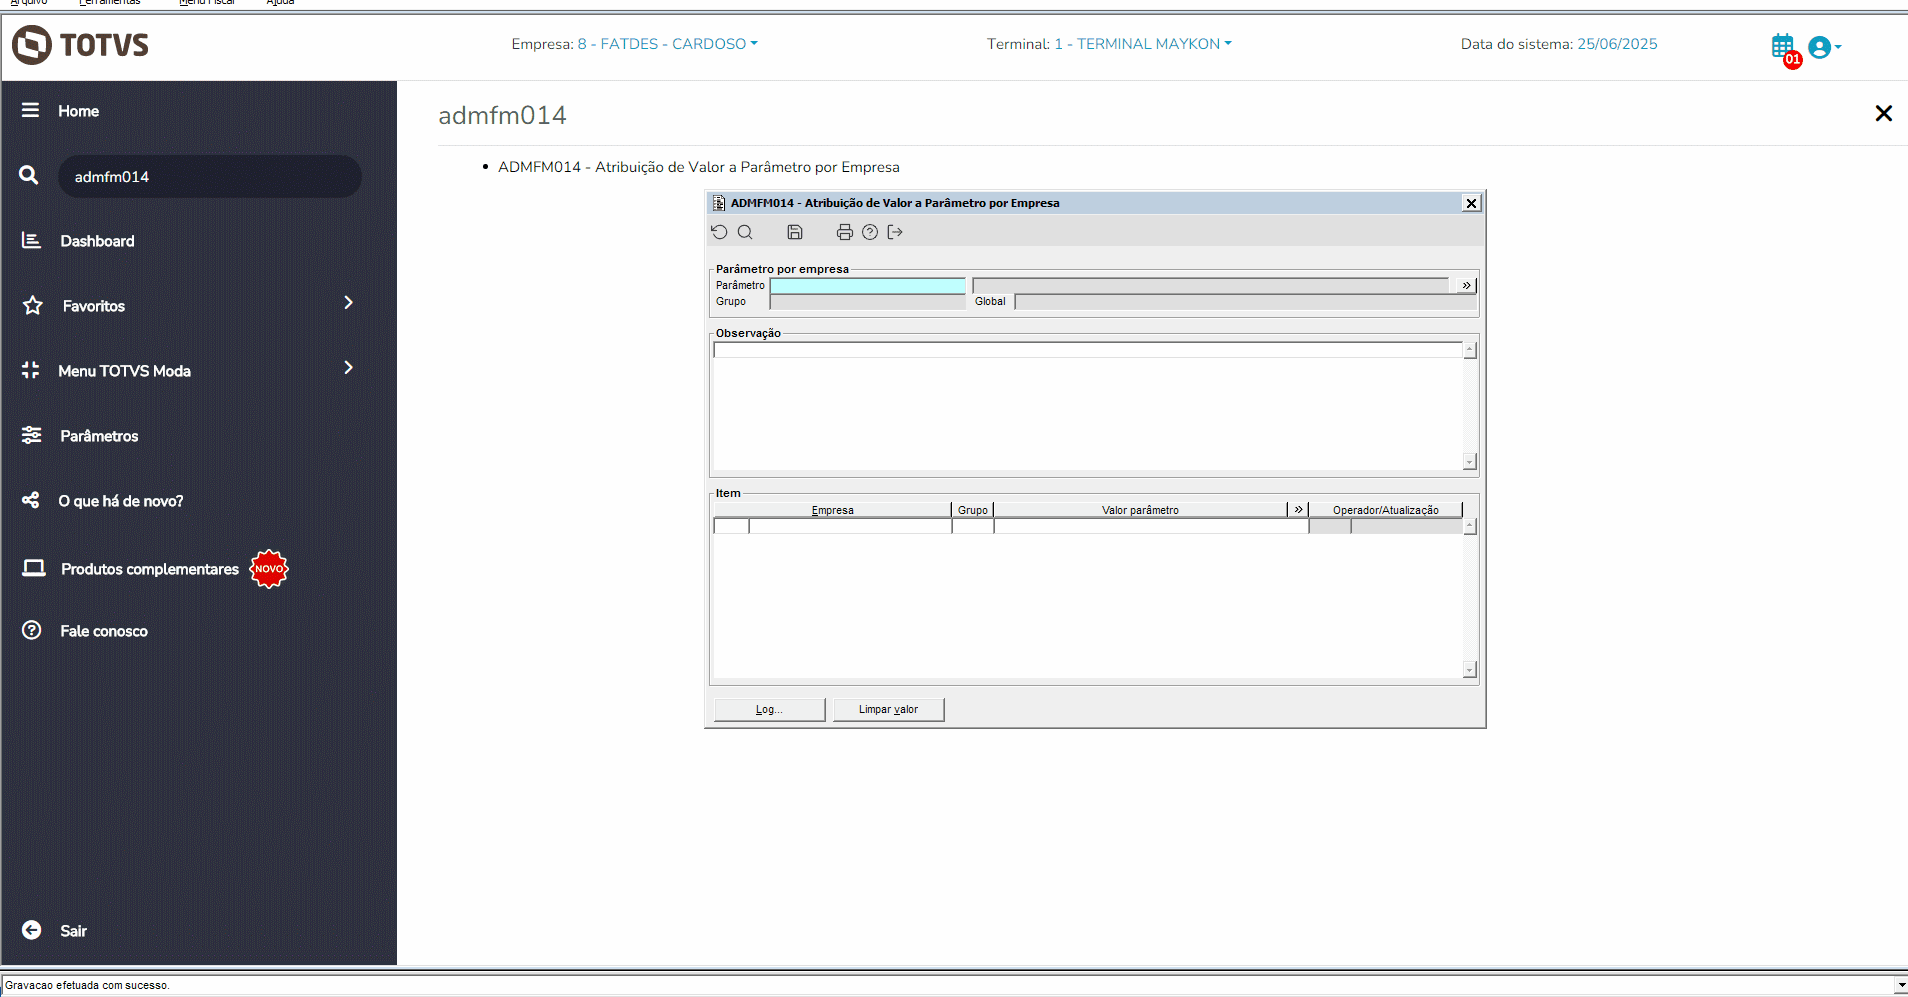Close the ADMFM014 dialog window
This screenshot has width=1908, height=997.
coord(1472,203)
